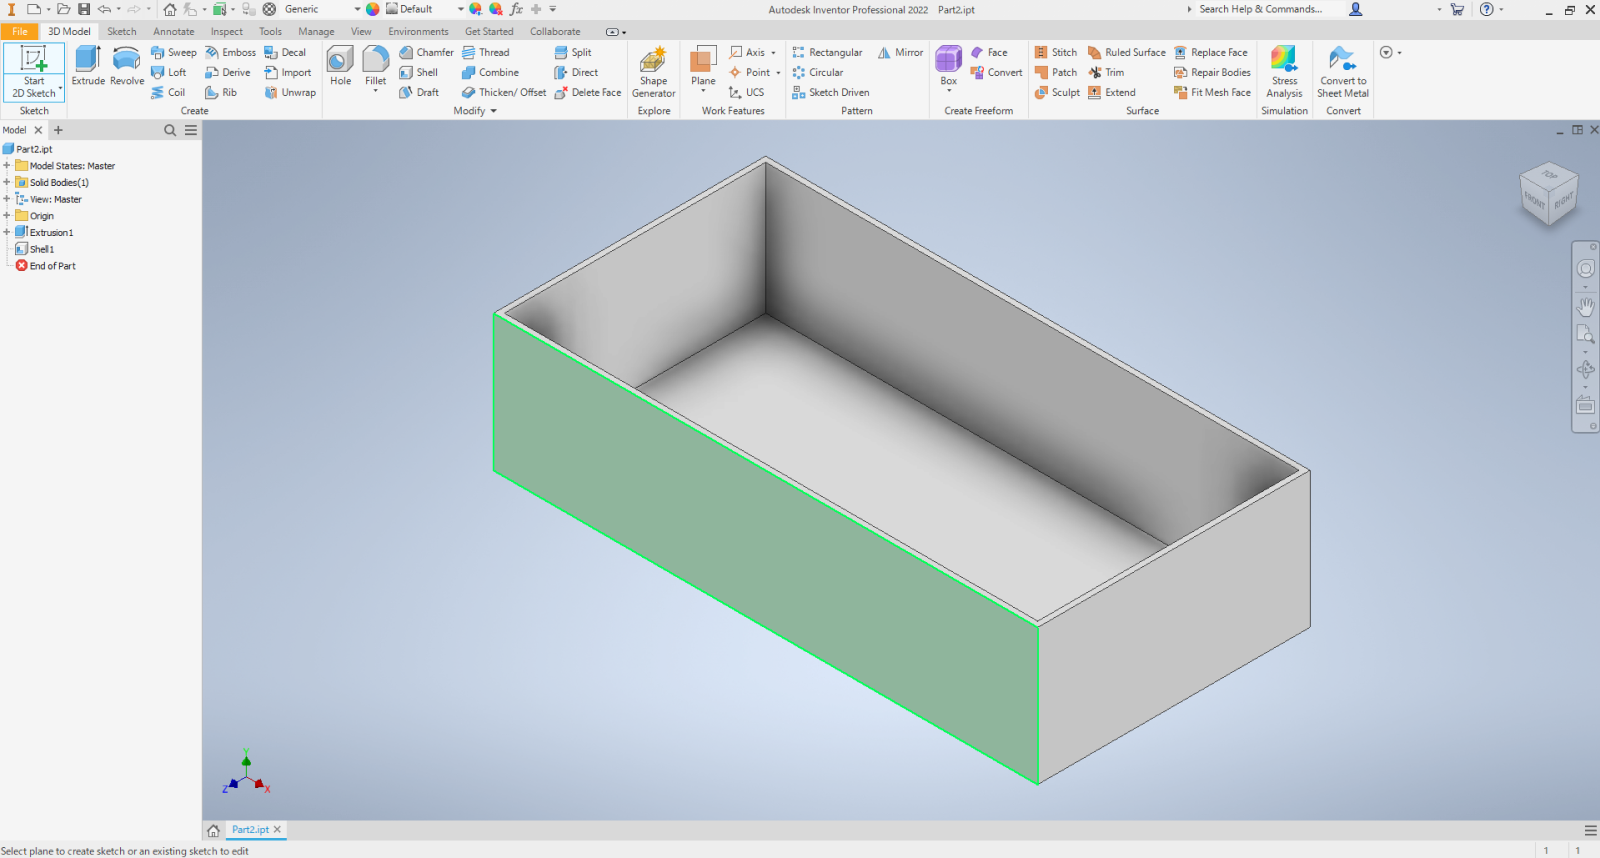Viewport: 1600px width, 858px height.
Task: Launch Stress Analysis simulation
Action: tap(1284, 72)
